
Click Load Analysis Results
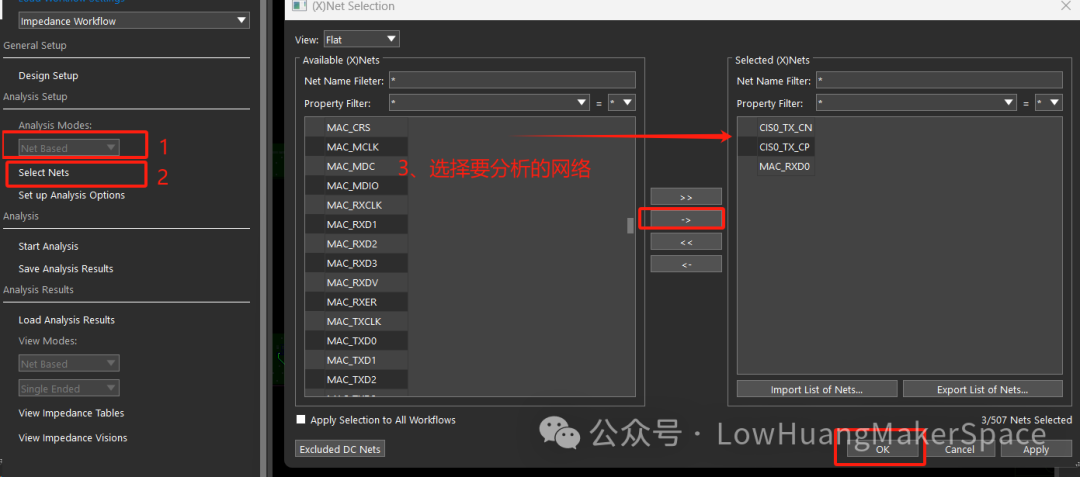[66, 320]
